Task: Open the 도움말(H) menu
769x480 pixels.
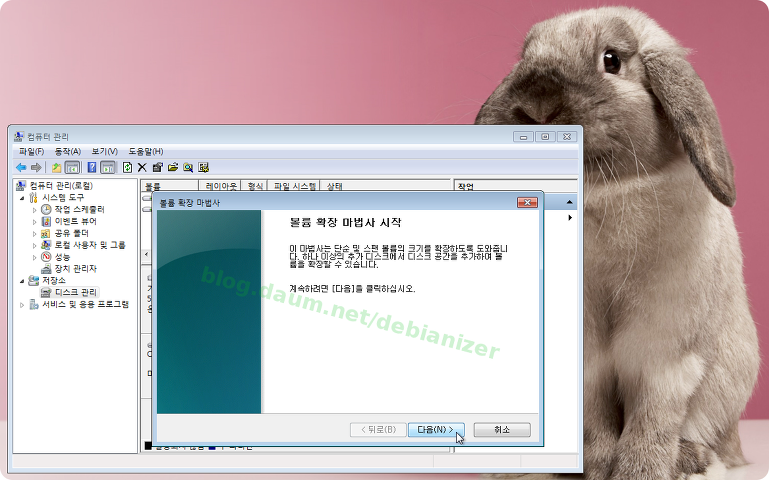Action: (x=146, y=152)
